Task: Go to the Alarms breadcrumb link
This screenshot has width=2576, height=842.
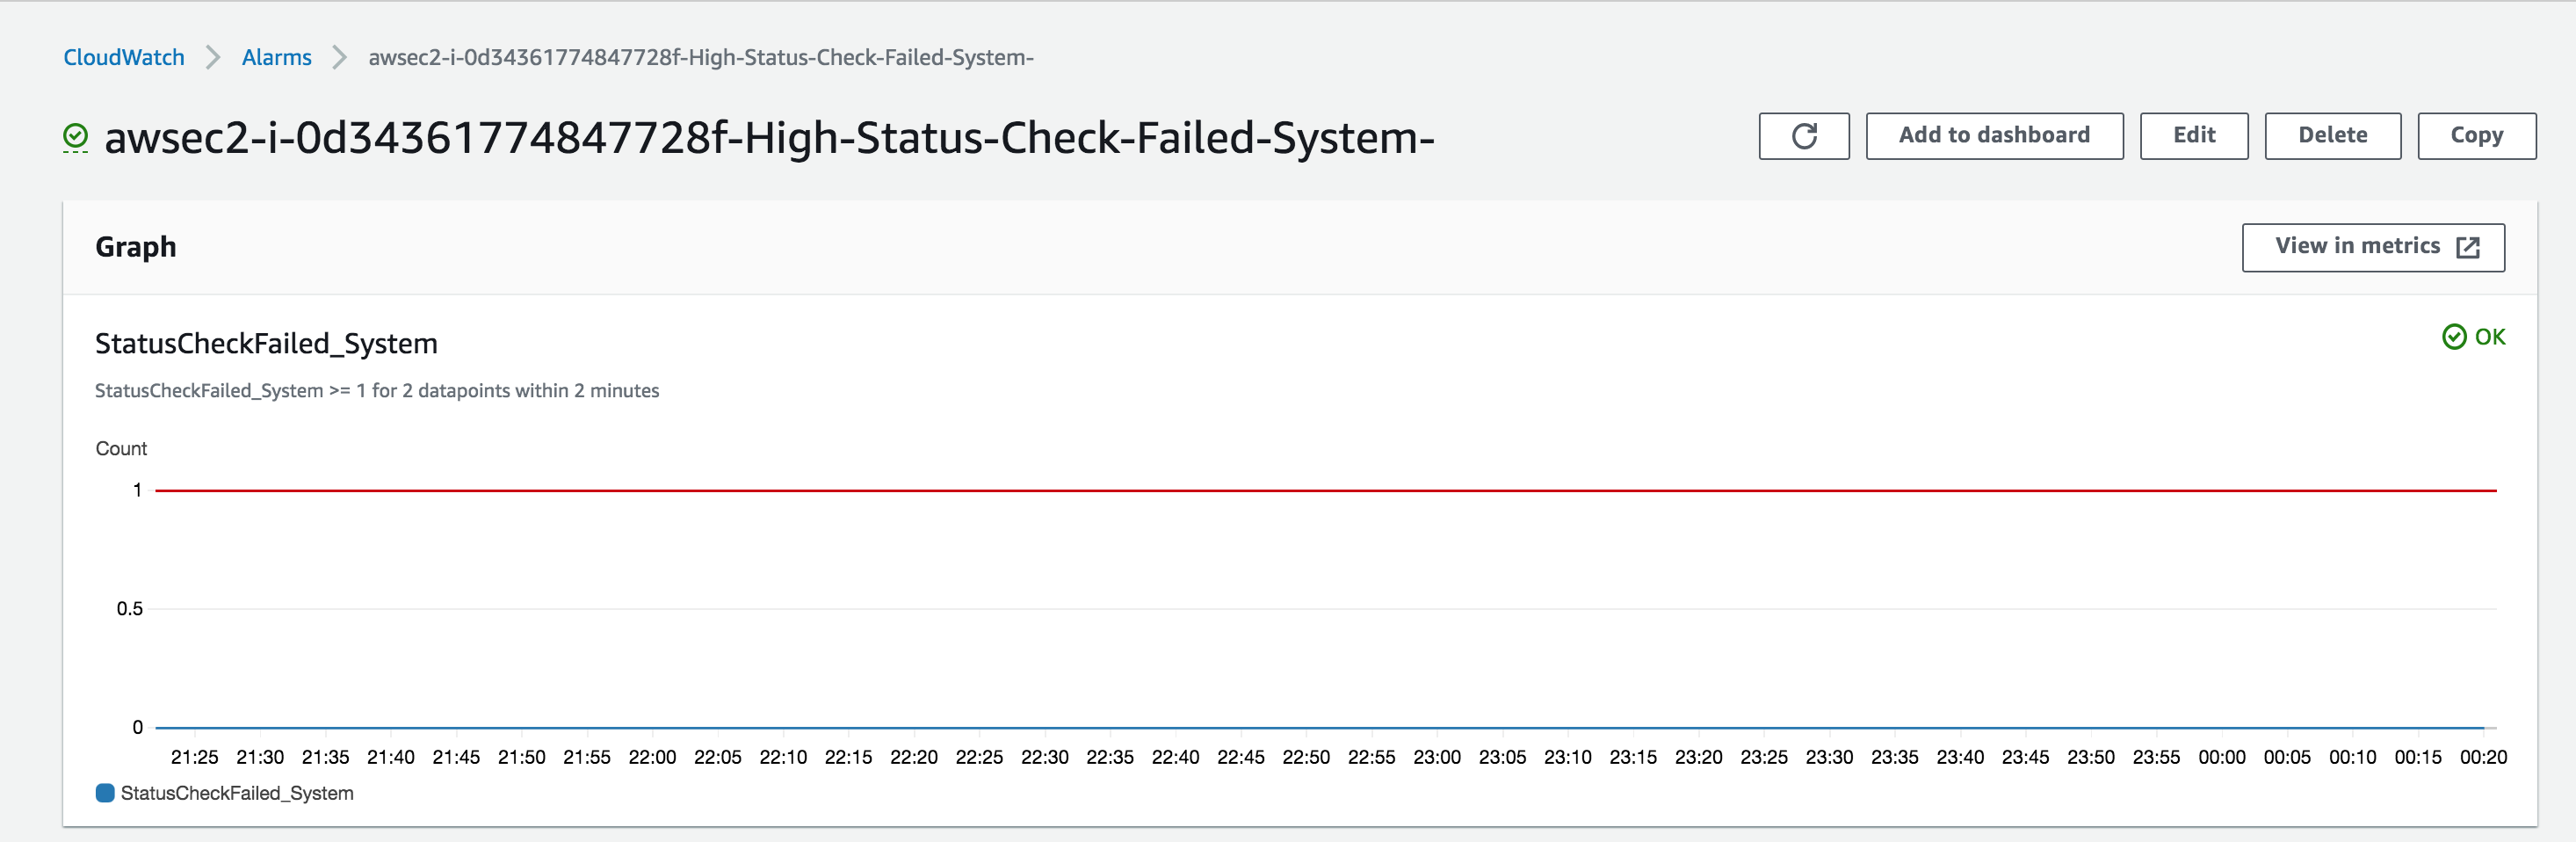Action: pyautogui.click(x=277, y=57)
